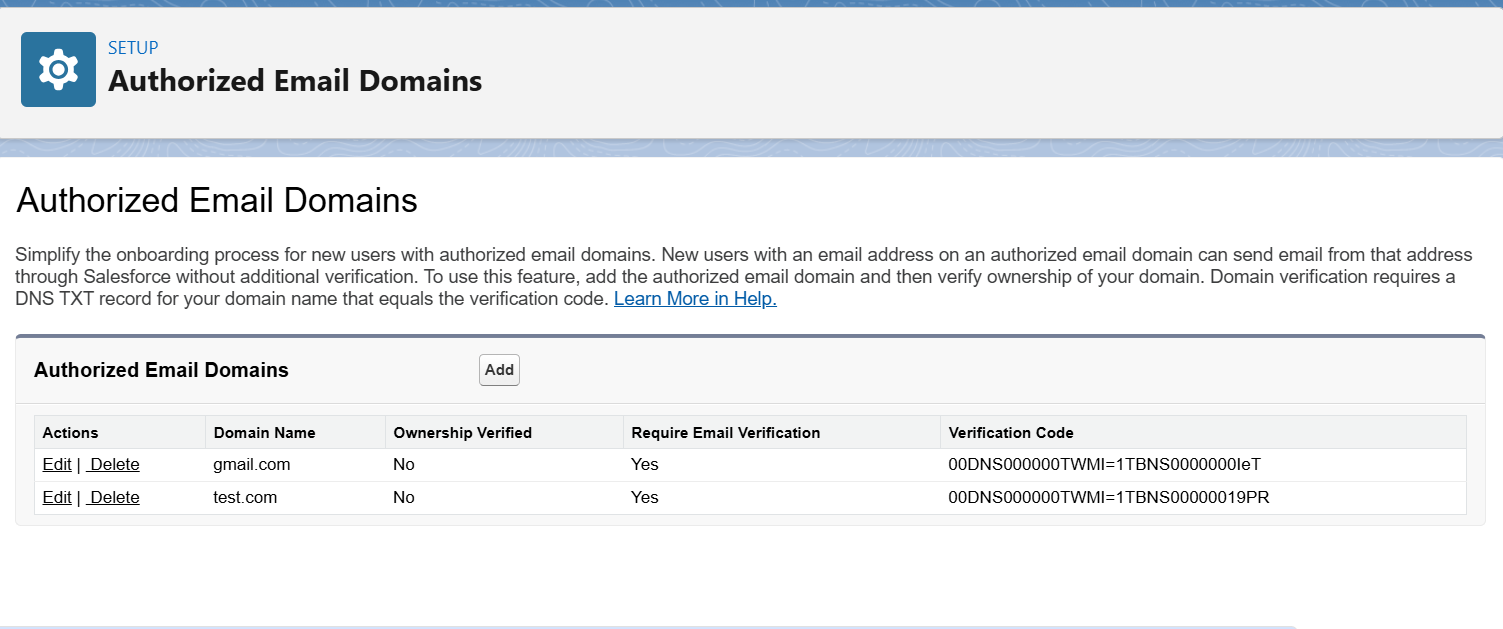Select the test.com domain name cell
Viewport: 1503px width, 629px height.
(x=245, y=498)
